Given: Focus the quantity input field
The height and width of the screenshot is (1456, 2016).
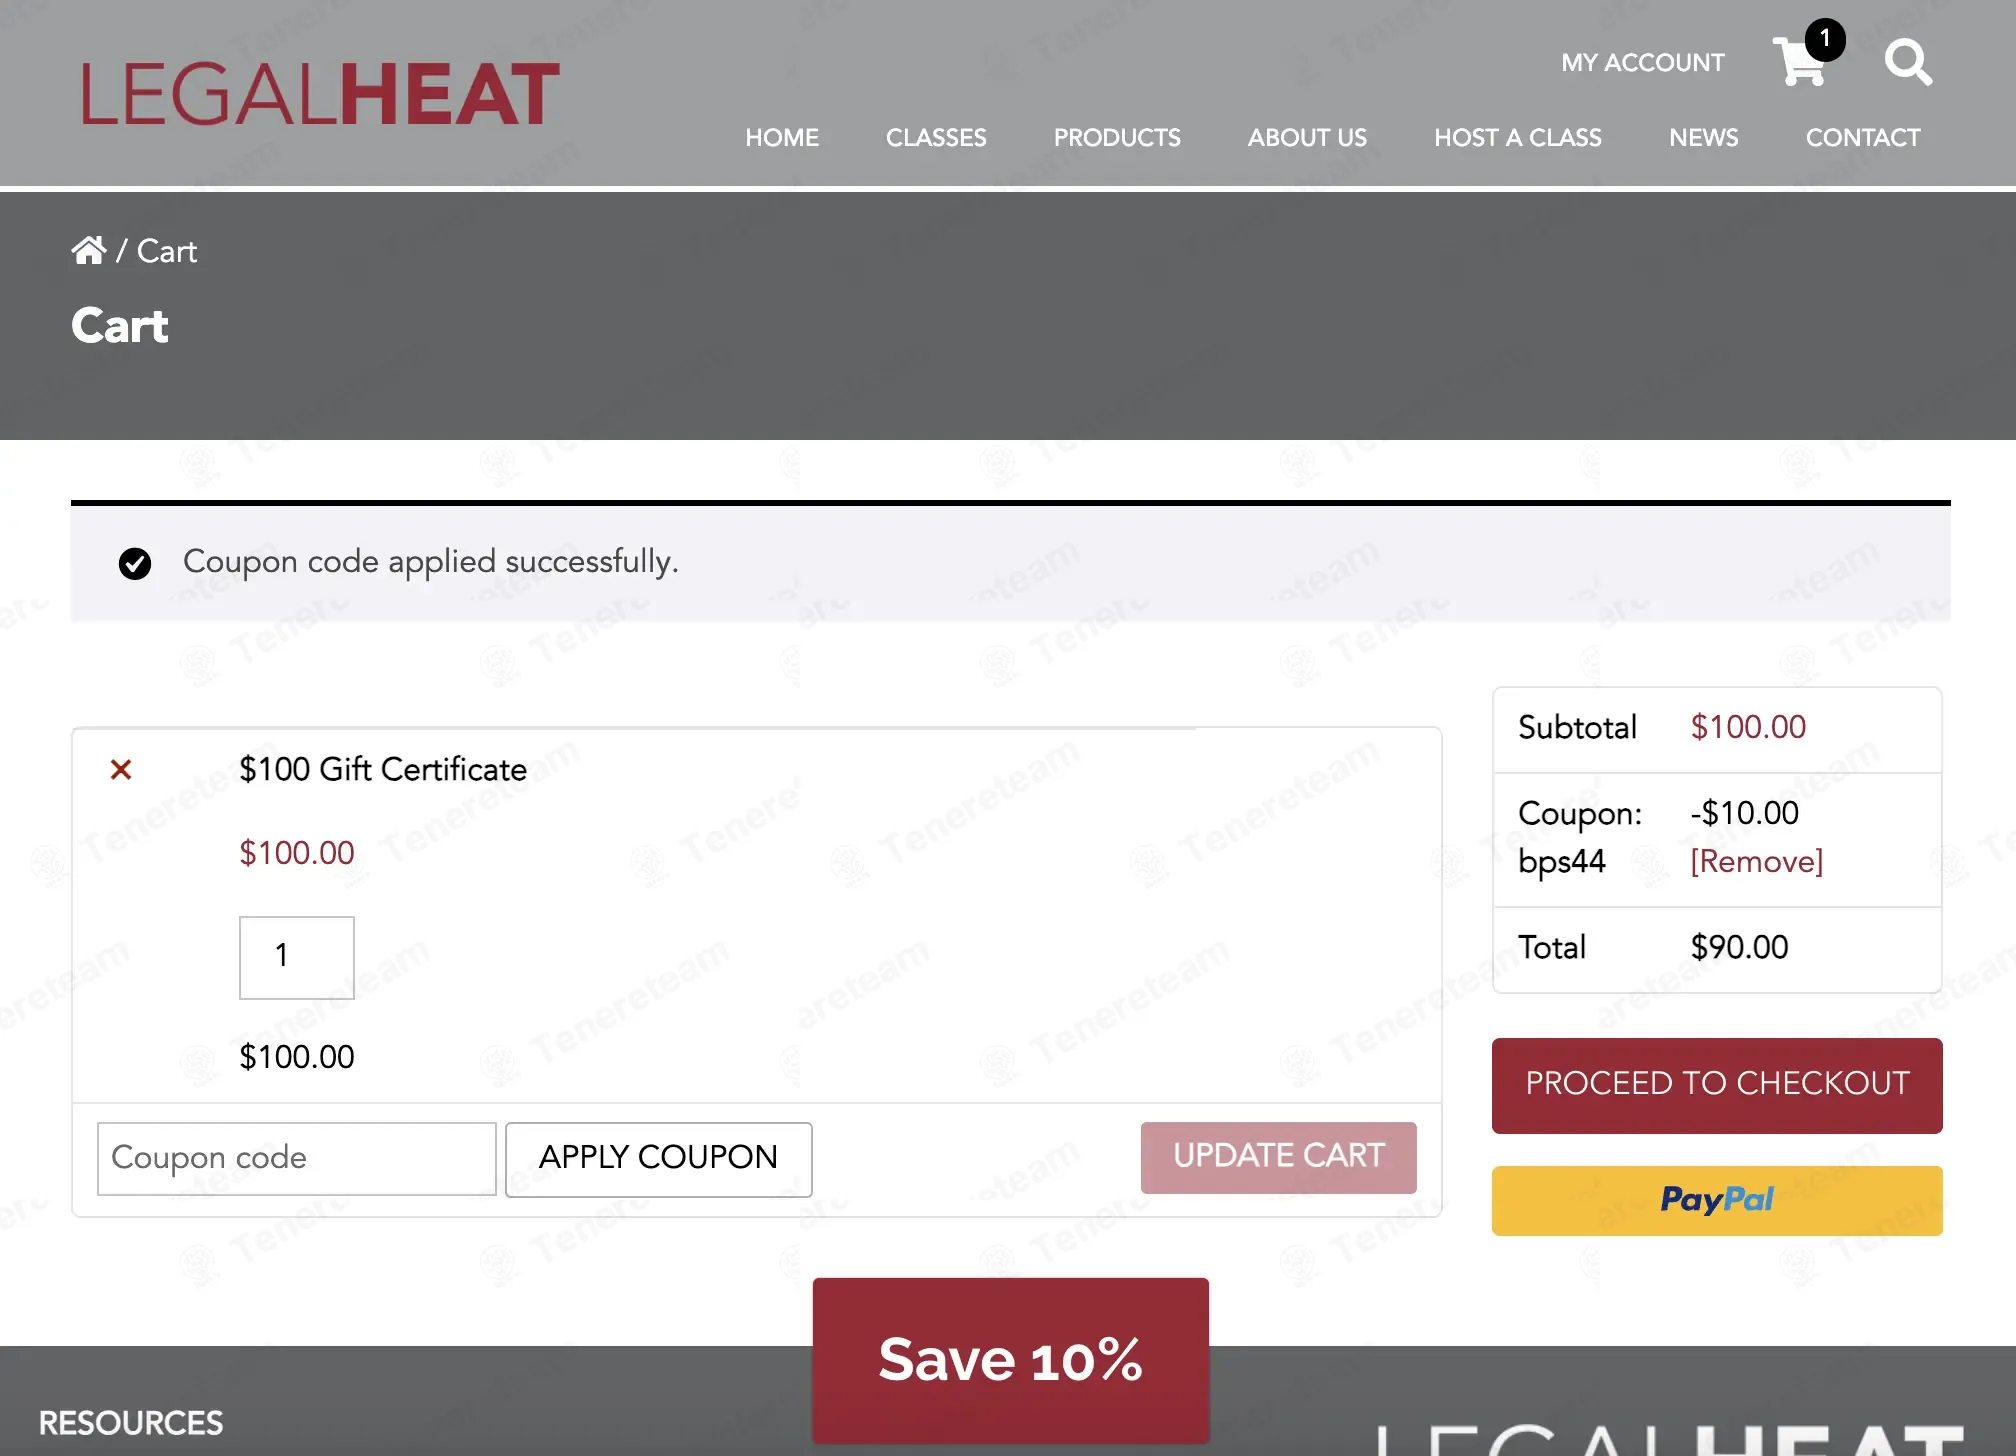Looking at the screenshot, I should point(297,957).
